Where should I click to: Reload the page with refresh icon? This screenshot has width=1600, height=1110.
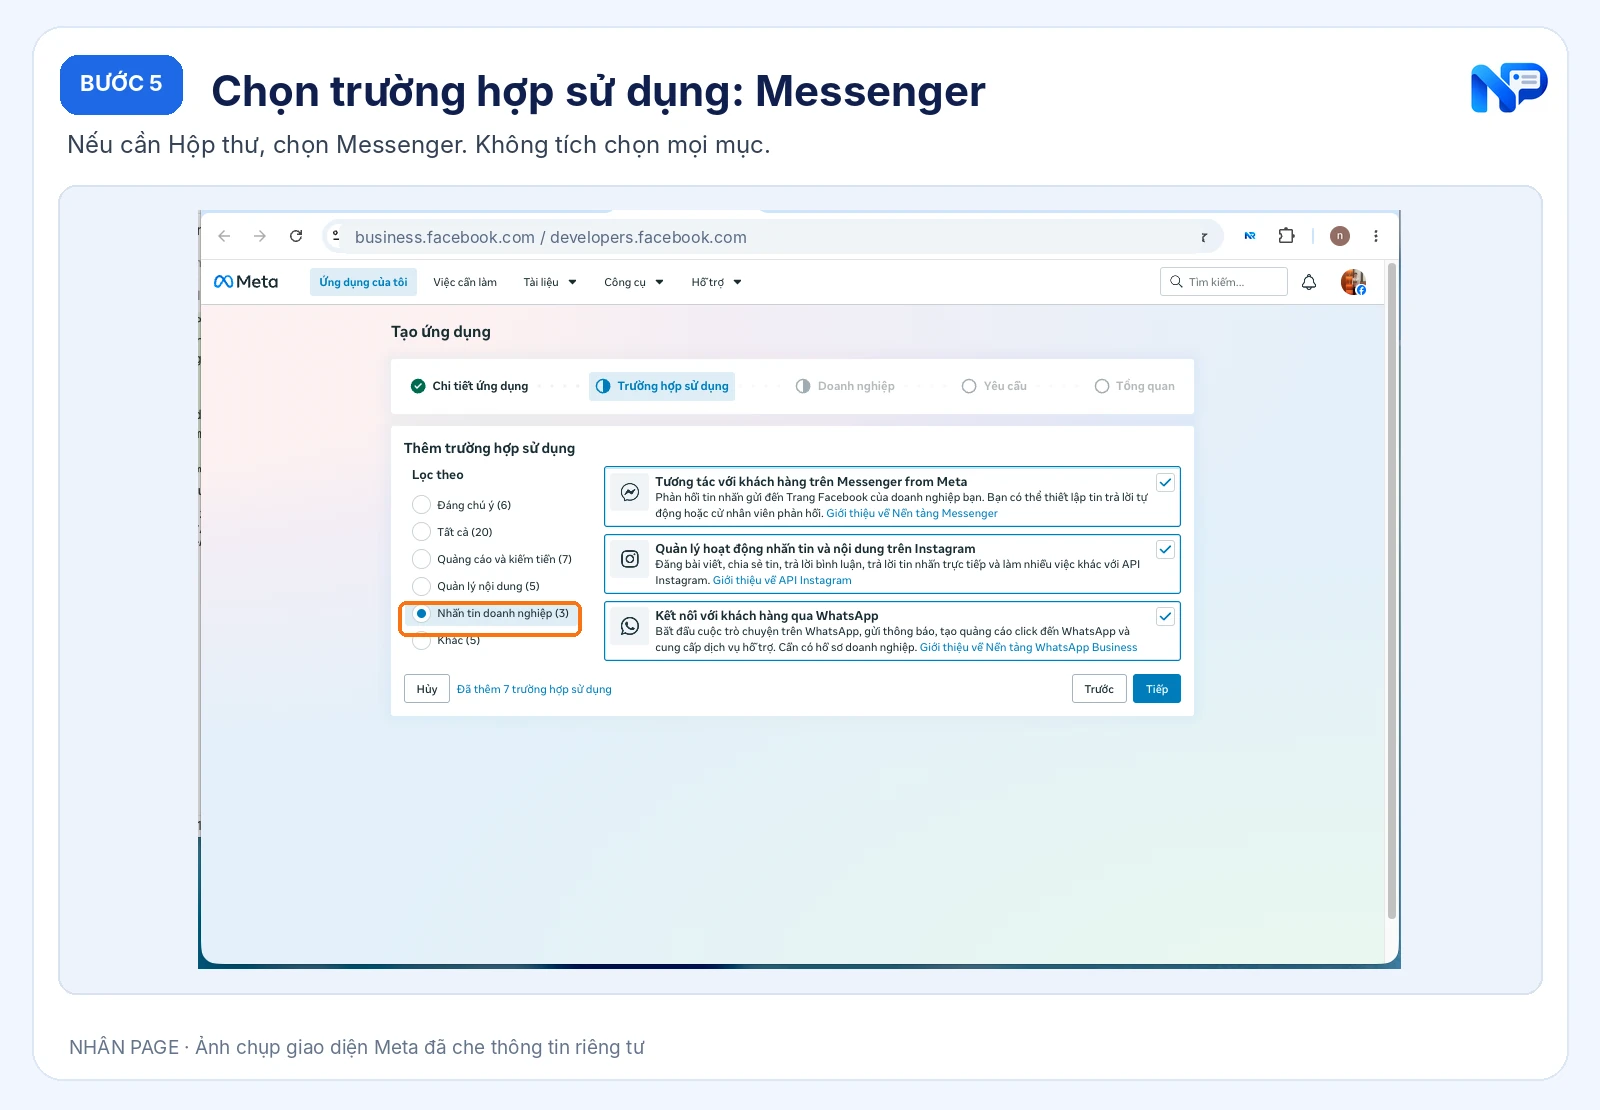(296, 236)
